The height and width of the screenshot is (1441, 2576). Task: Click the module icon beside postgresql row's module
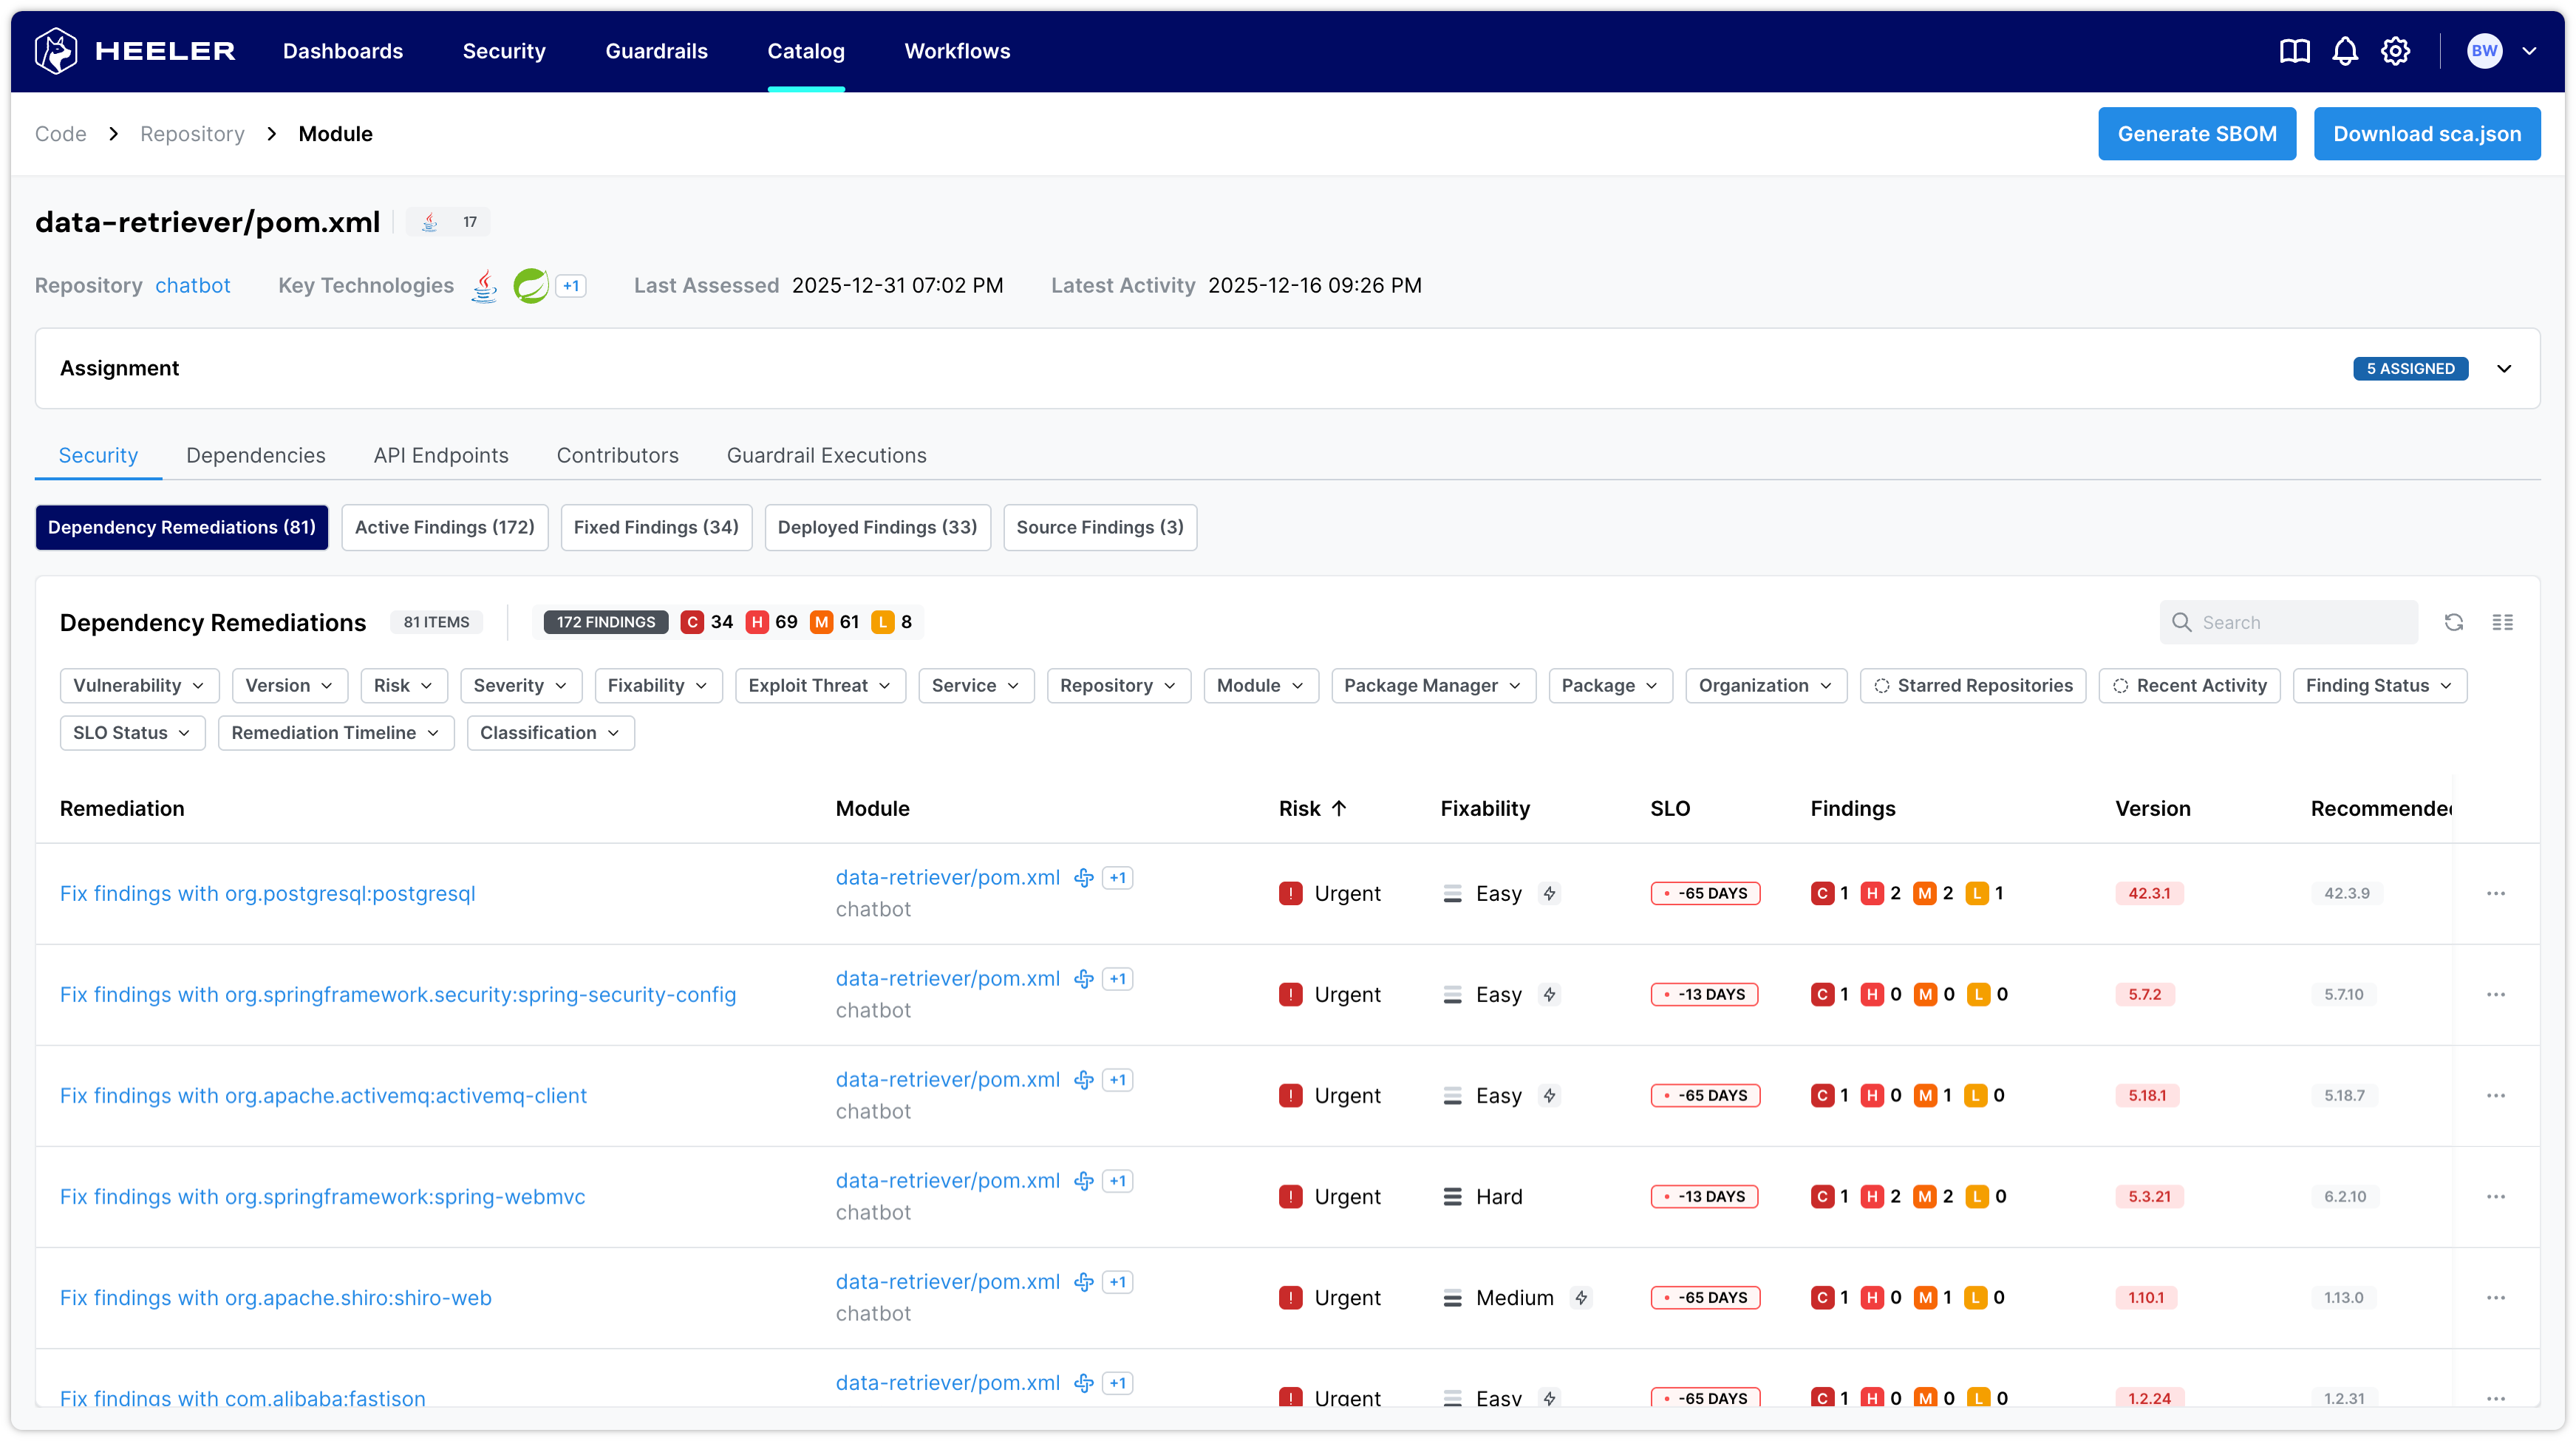[x=1083, y=878]
